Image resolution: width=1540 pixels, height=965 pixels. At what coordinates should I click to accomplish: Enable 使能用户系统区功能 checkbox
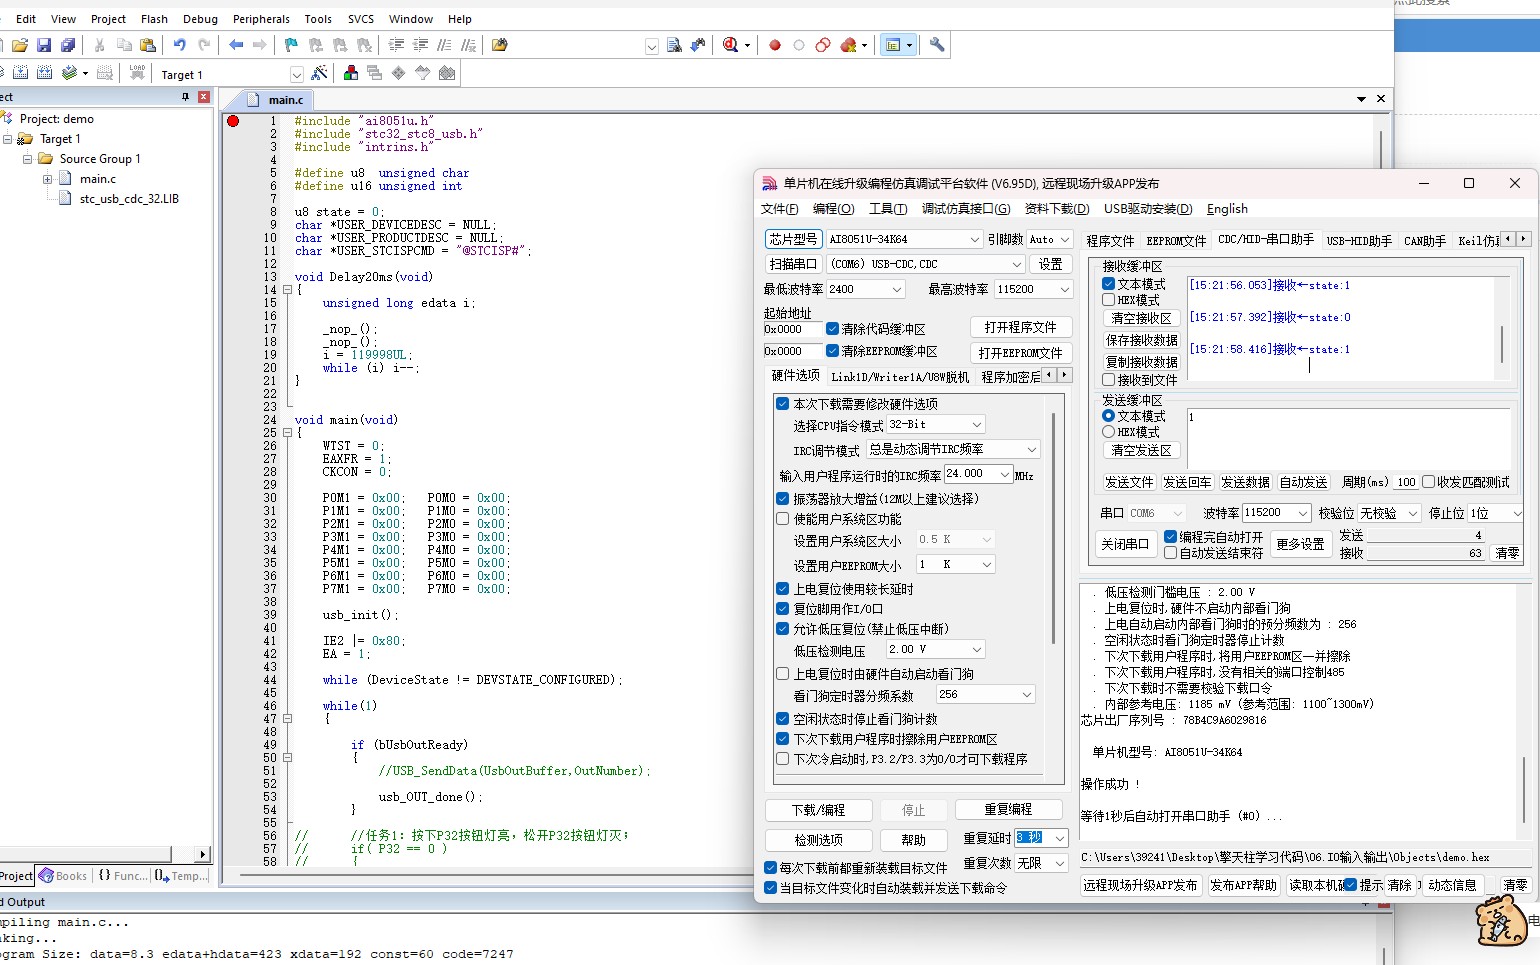[783, 518]
